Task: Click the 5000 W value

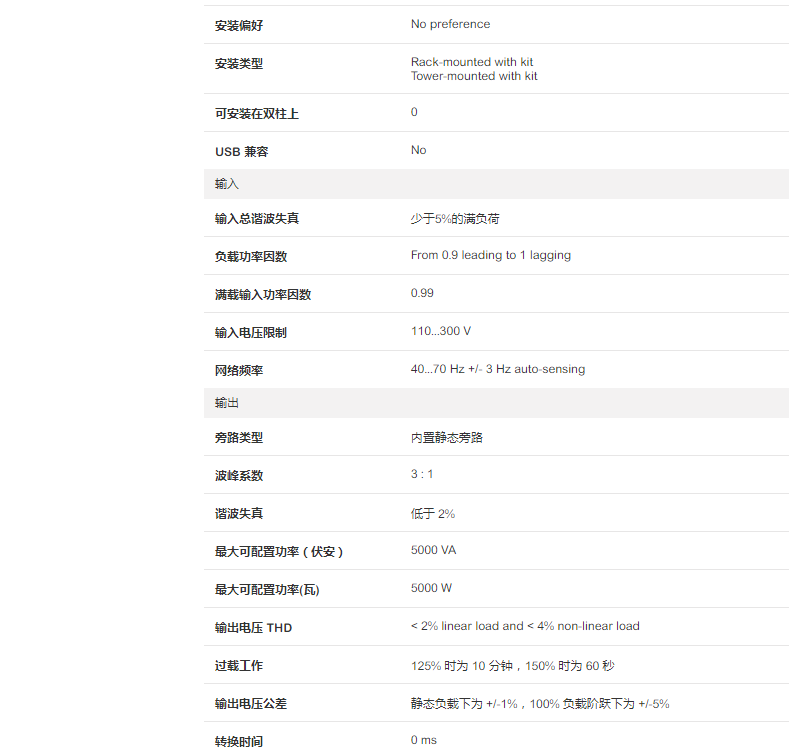Action: (431, 588)
